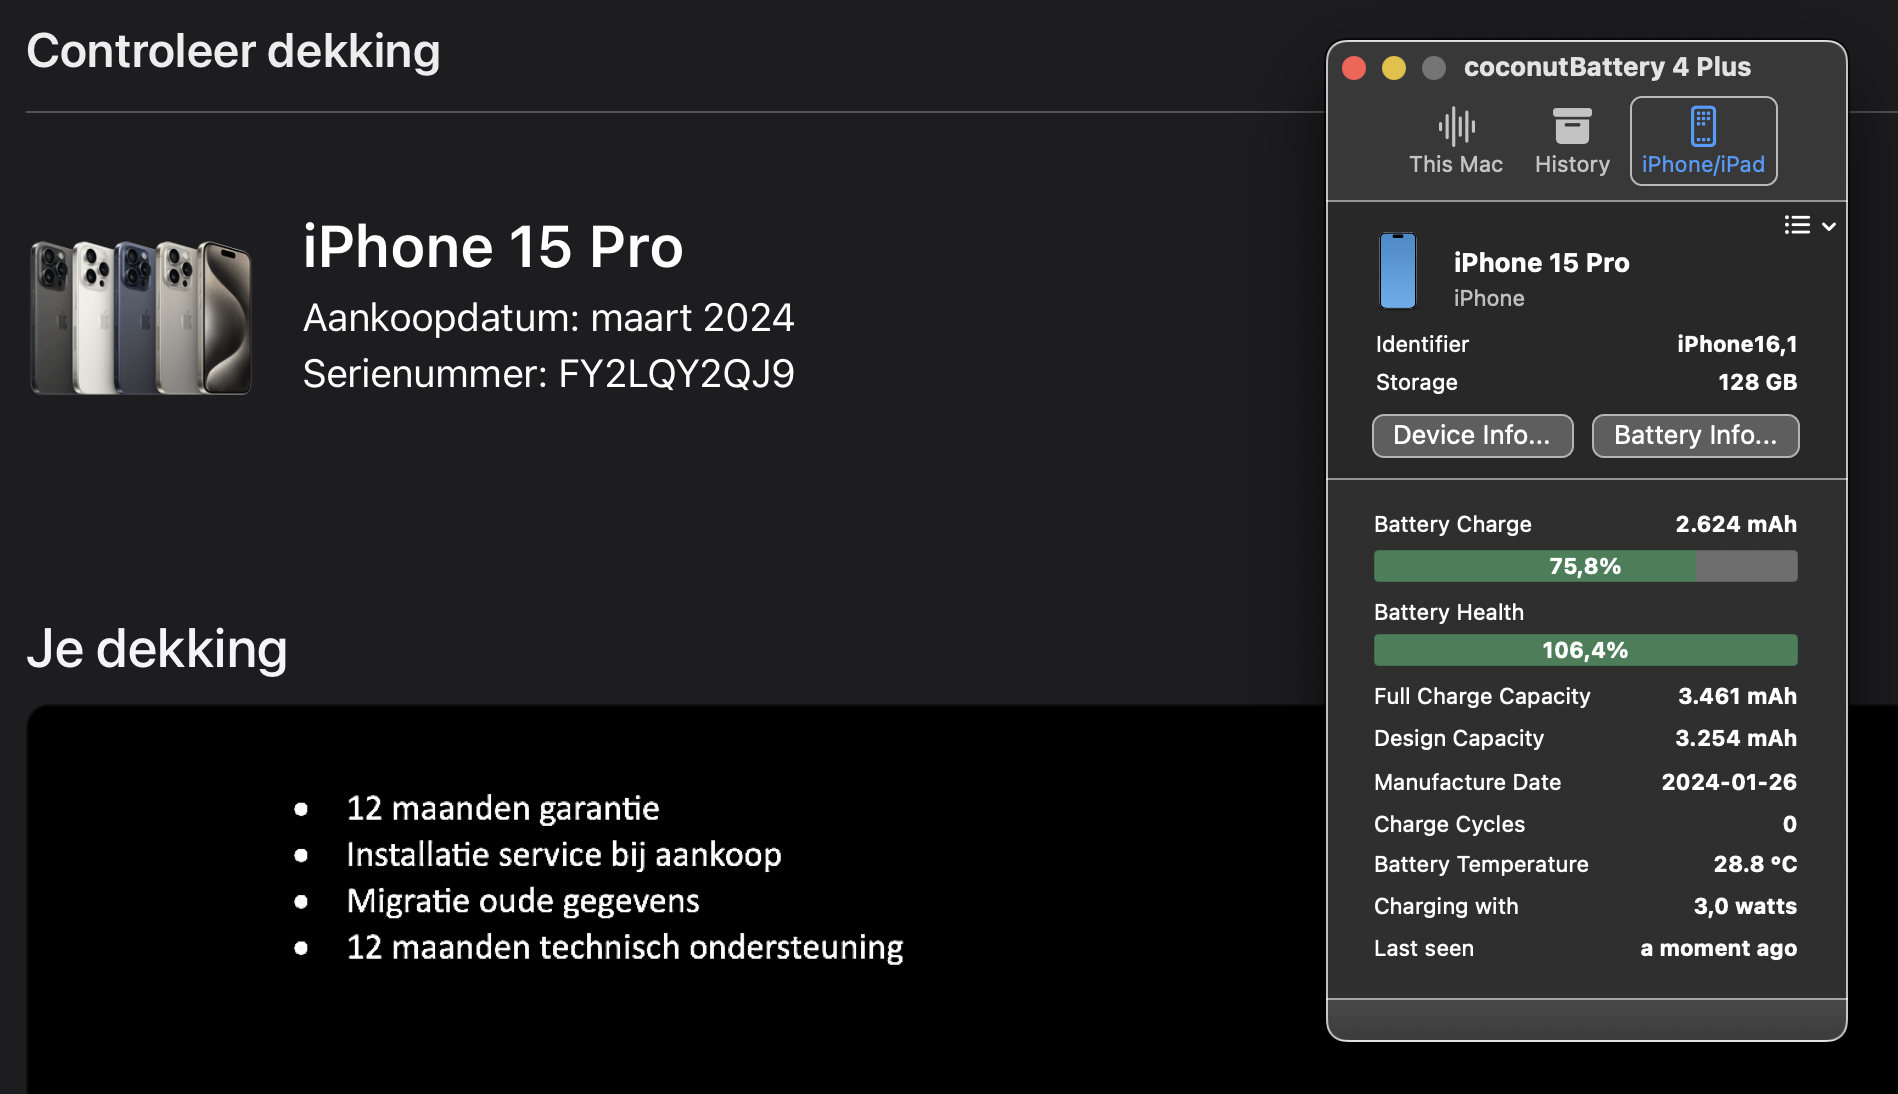Viewport: 1898px width, 1094px height.
Task: Open Battery Info details
Action: tap(1695, 435)
